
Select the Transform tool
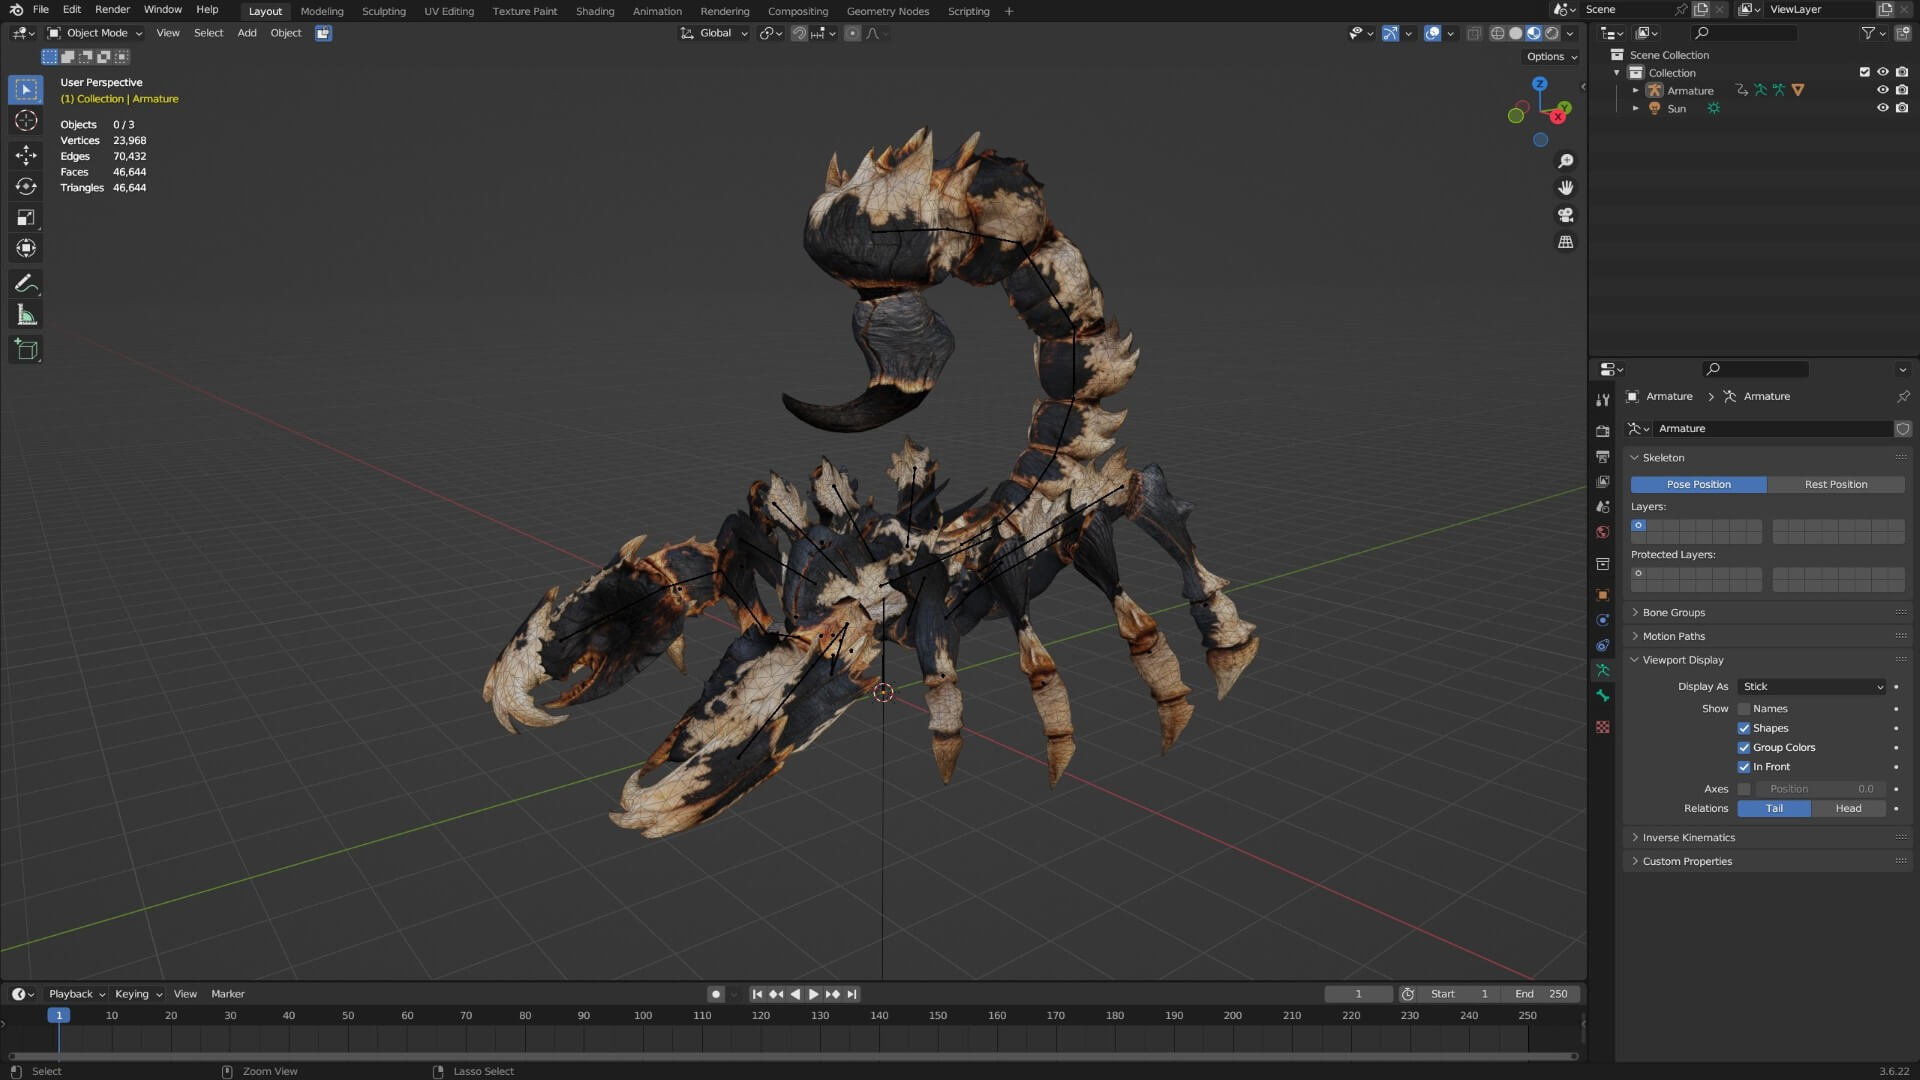tap(26, 248)
